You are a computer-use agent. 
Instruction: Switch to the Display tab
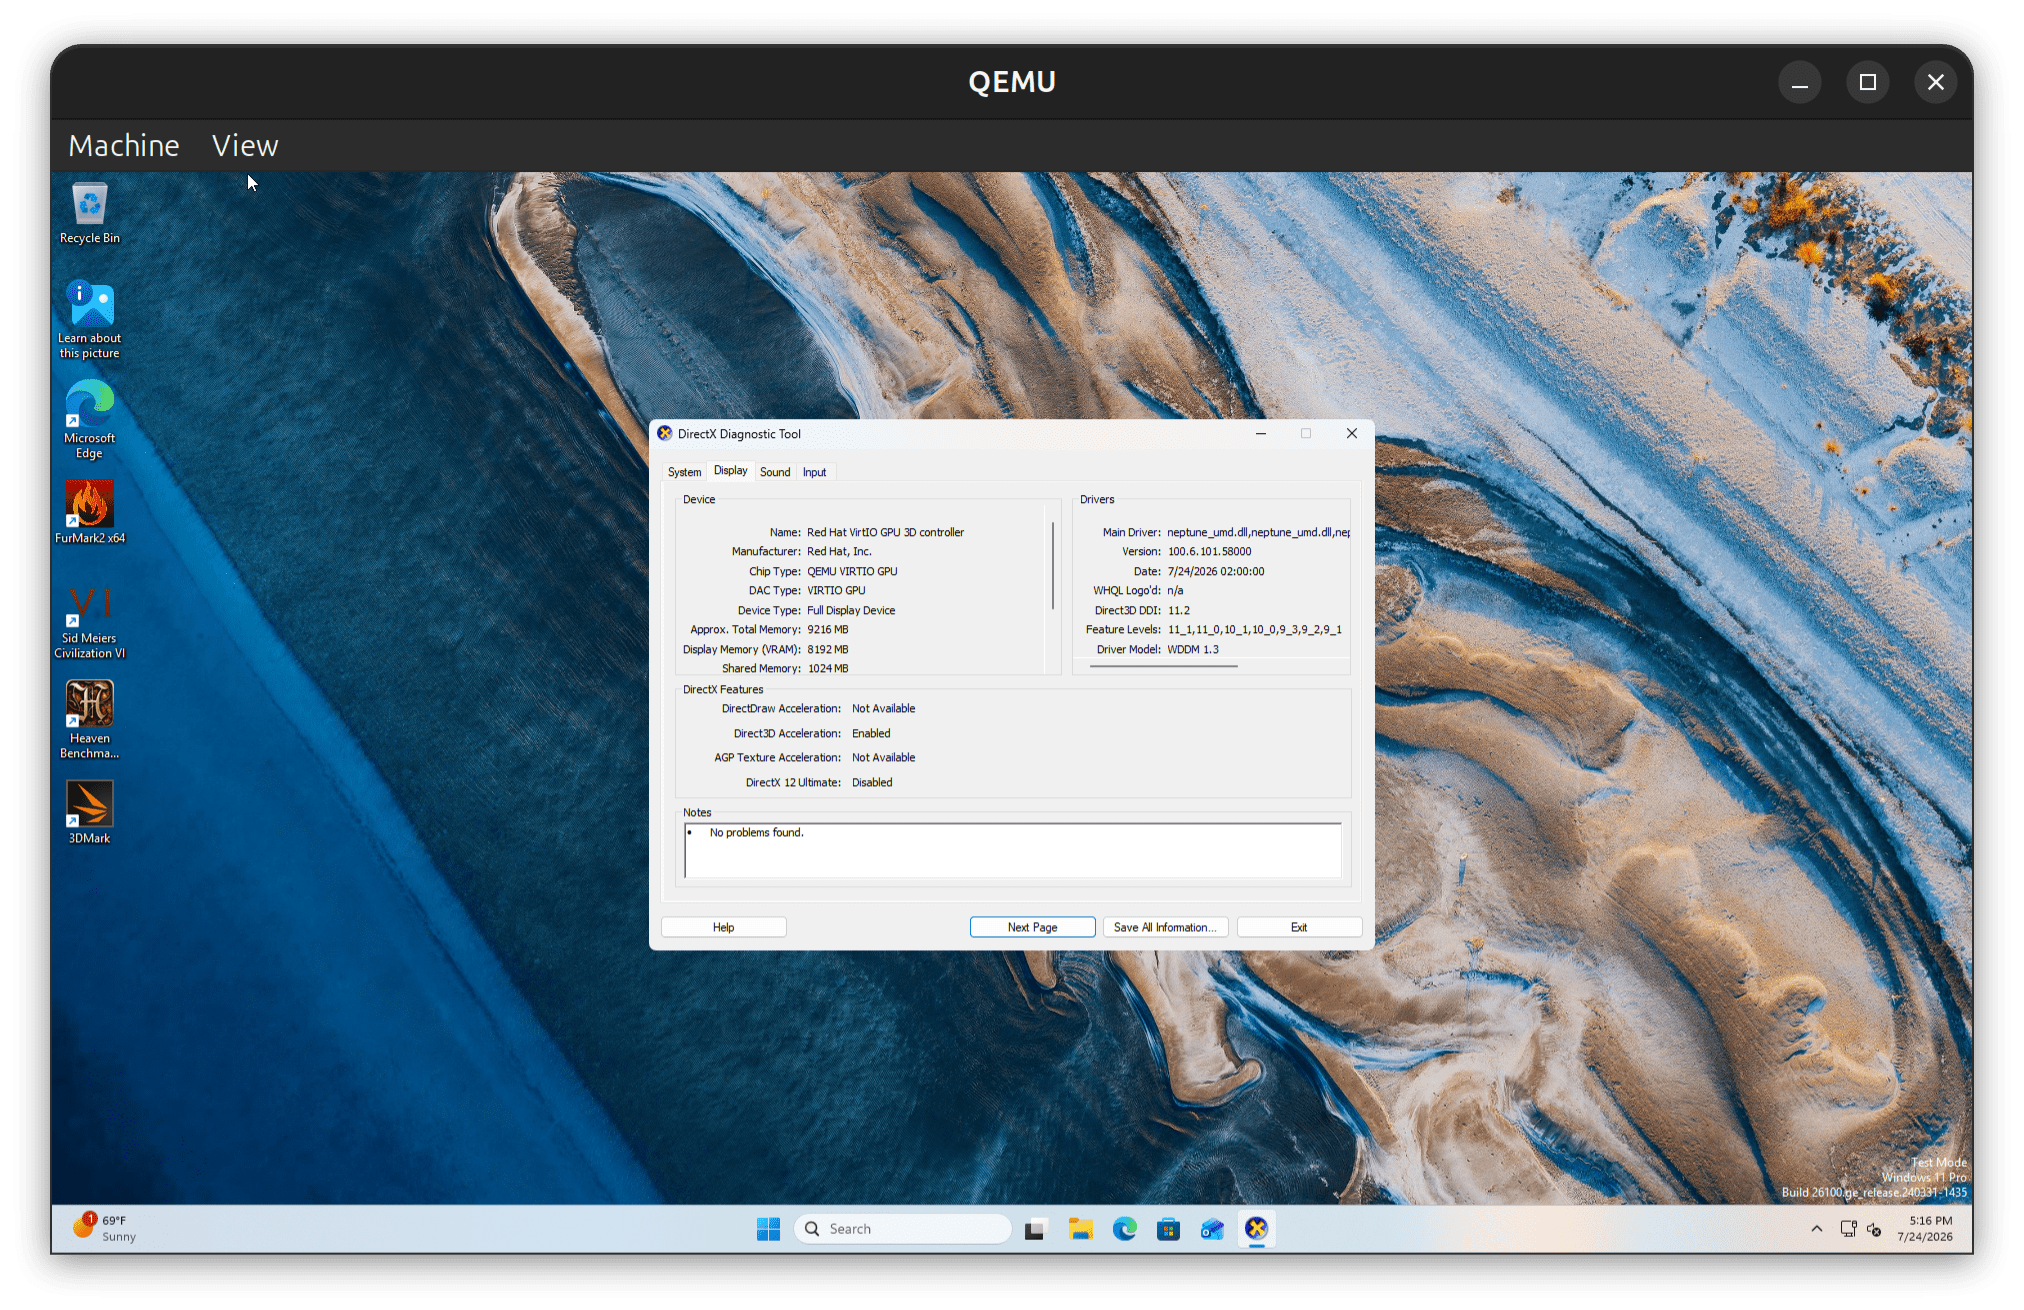coord(730,471)
